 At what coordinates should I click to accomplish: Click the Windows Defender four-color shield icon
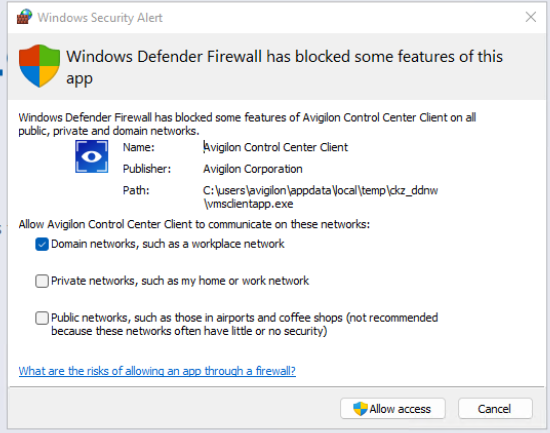pos(39,66)
